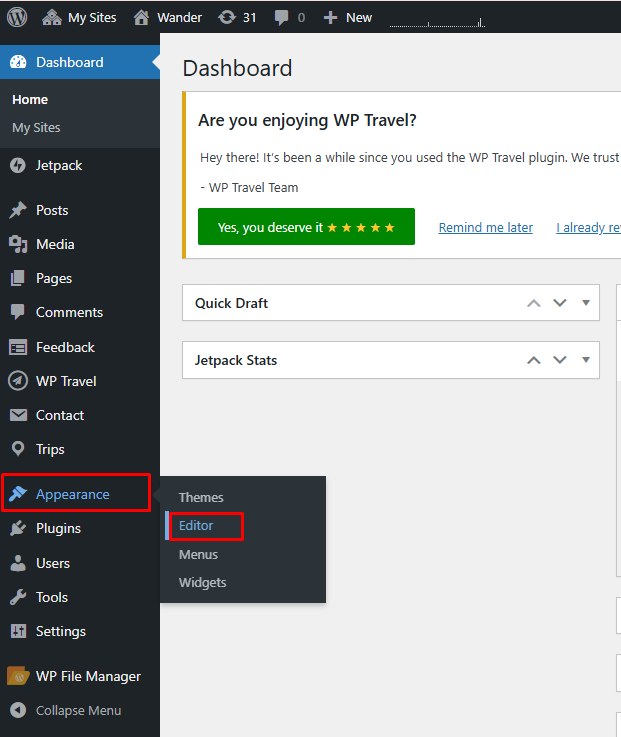Click the Collapse Menu arrow icon
The height and width of the screenshot is (737, 621).
(x=18, y=710)
